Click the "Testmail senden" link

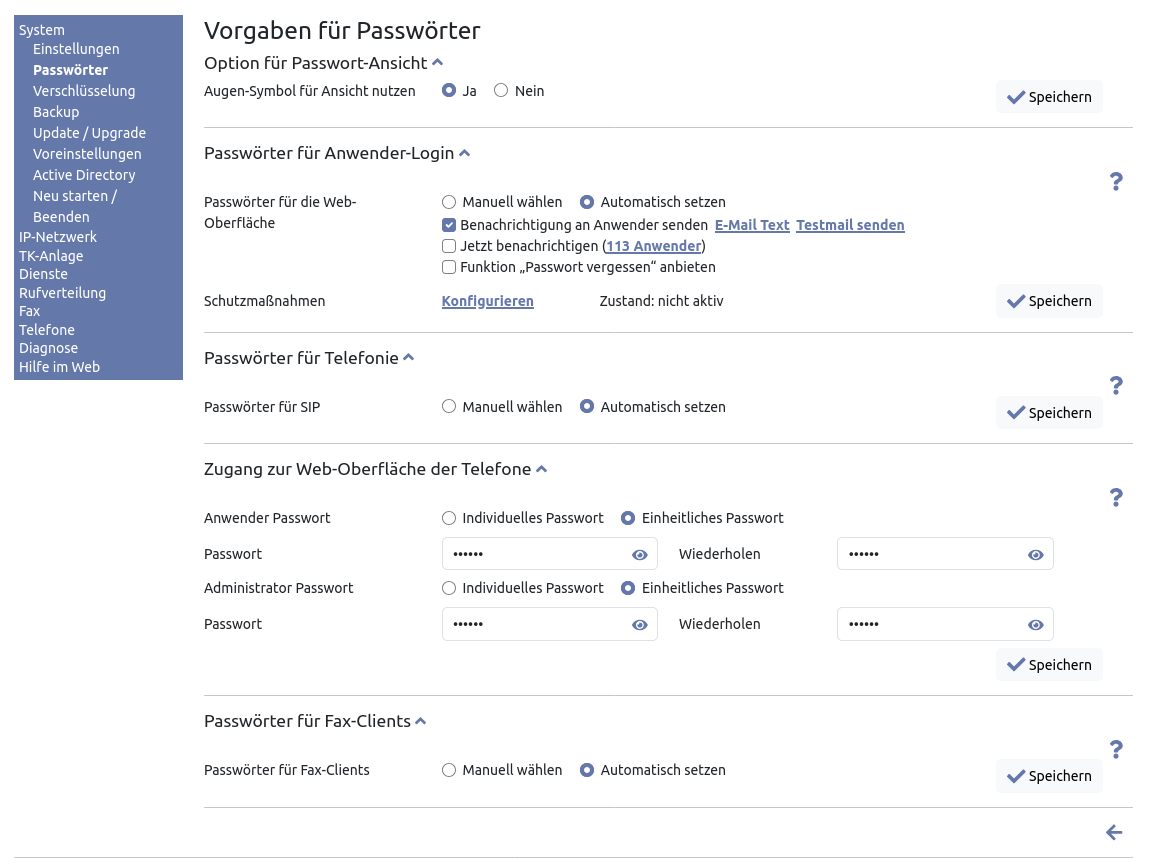850,225
